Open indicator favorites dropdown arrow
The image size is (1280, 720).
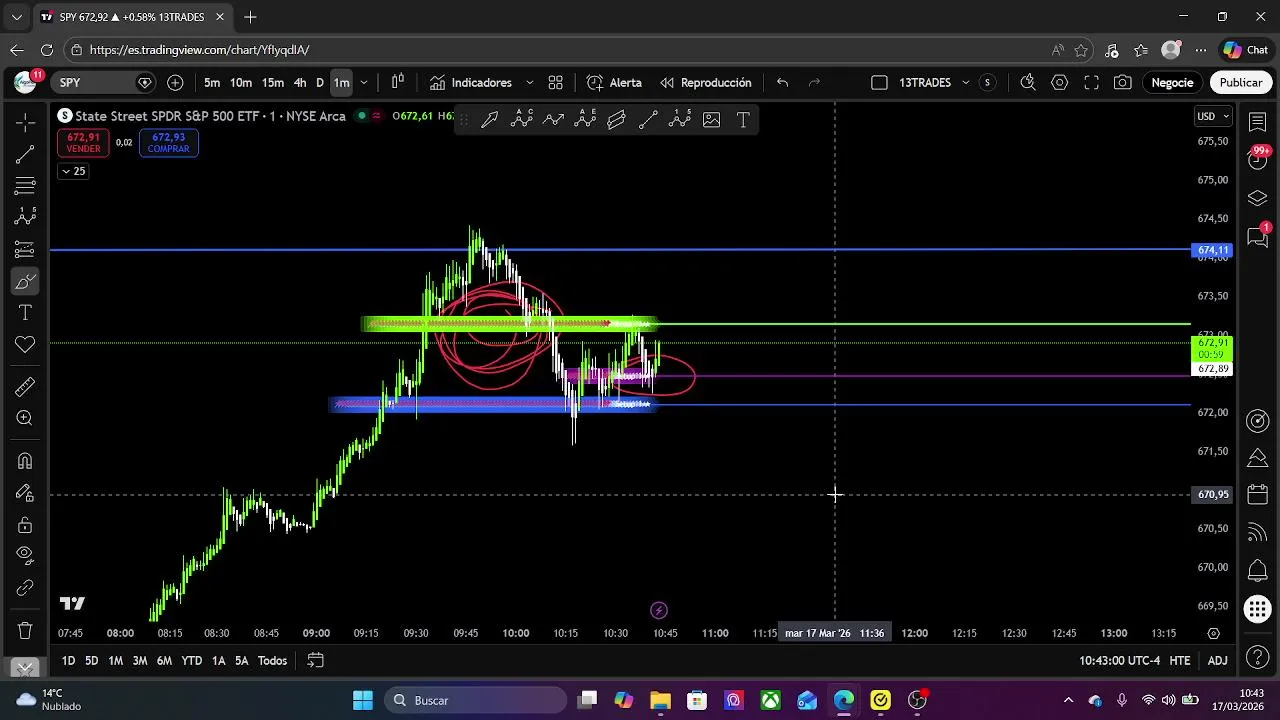point(530,83)
